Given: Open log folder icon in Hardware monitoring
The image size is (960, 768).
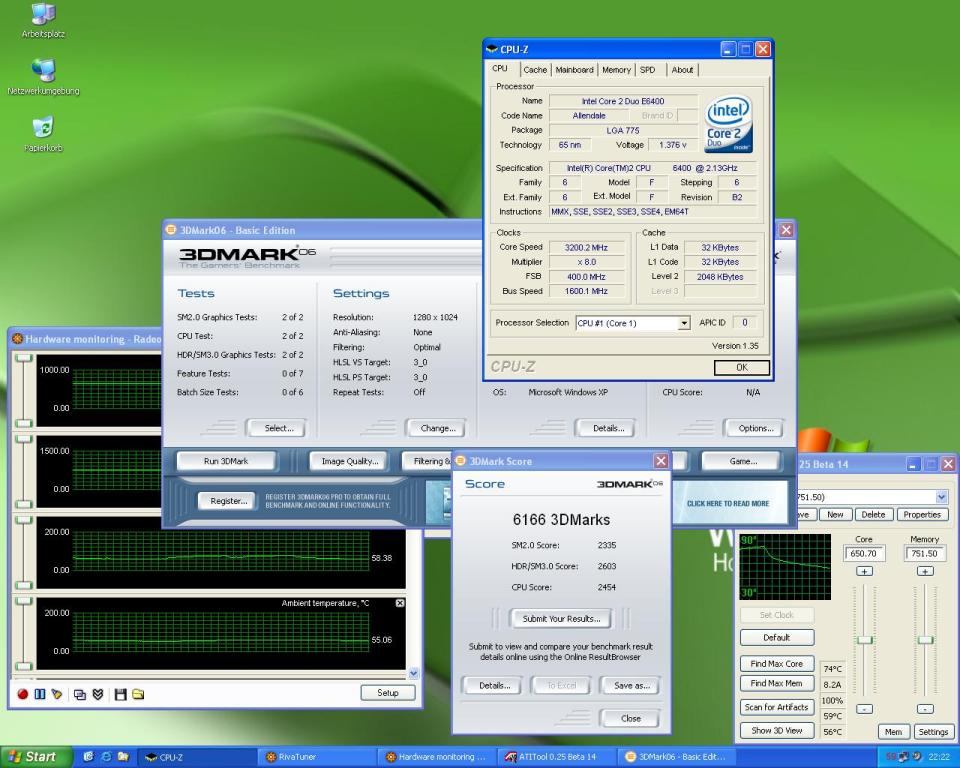Looking at the screenshot, I should [138, 694].
